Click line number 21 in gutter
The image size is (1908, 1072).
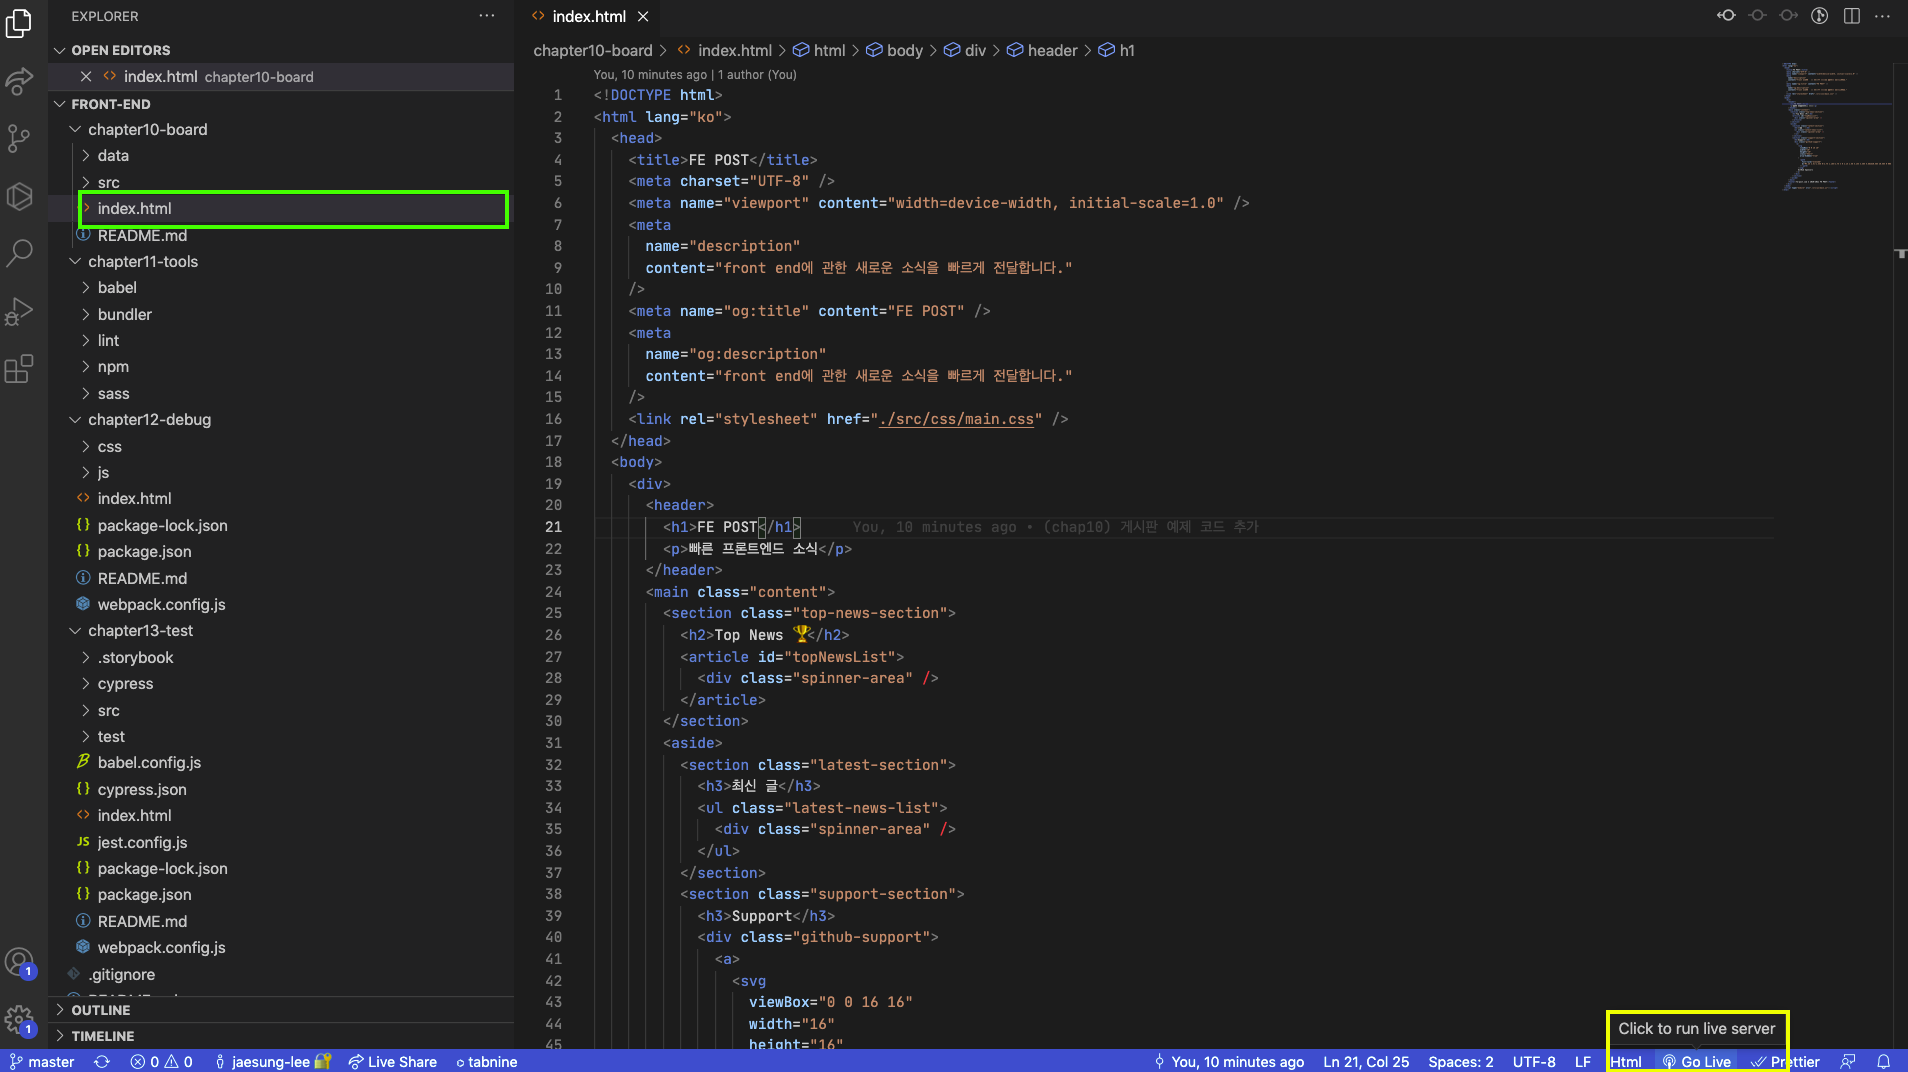553,527
